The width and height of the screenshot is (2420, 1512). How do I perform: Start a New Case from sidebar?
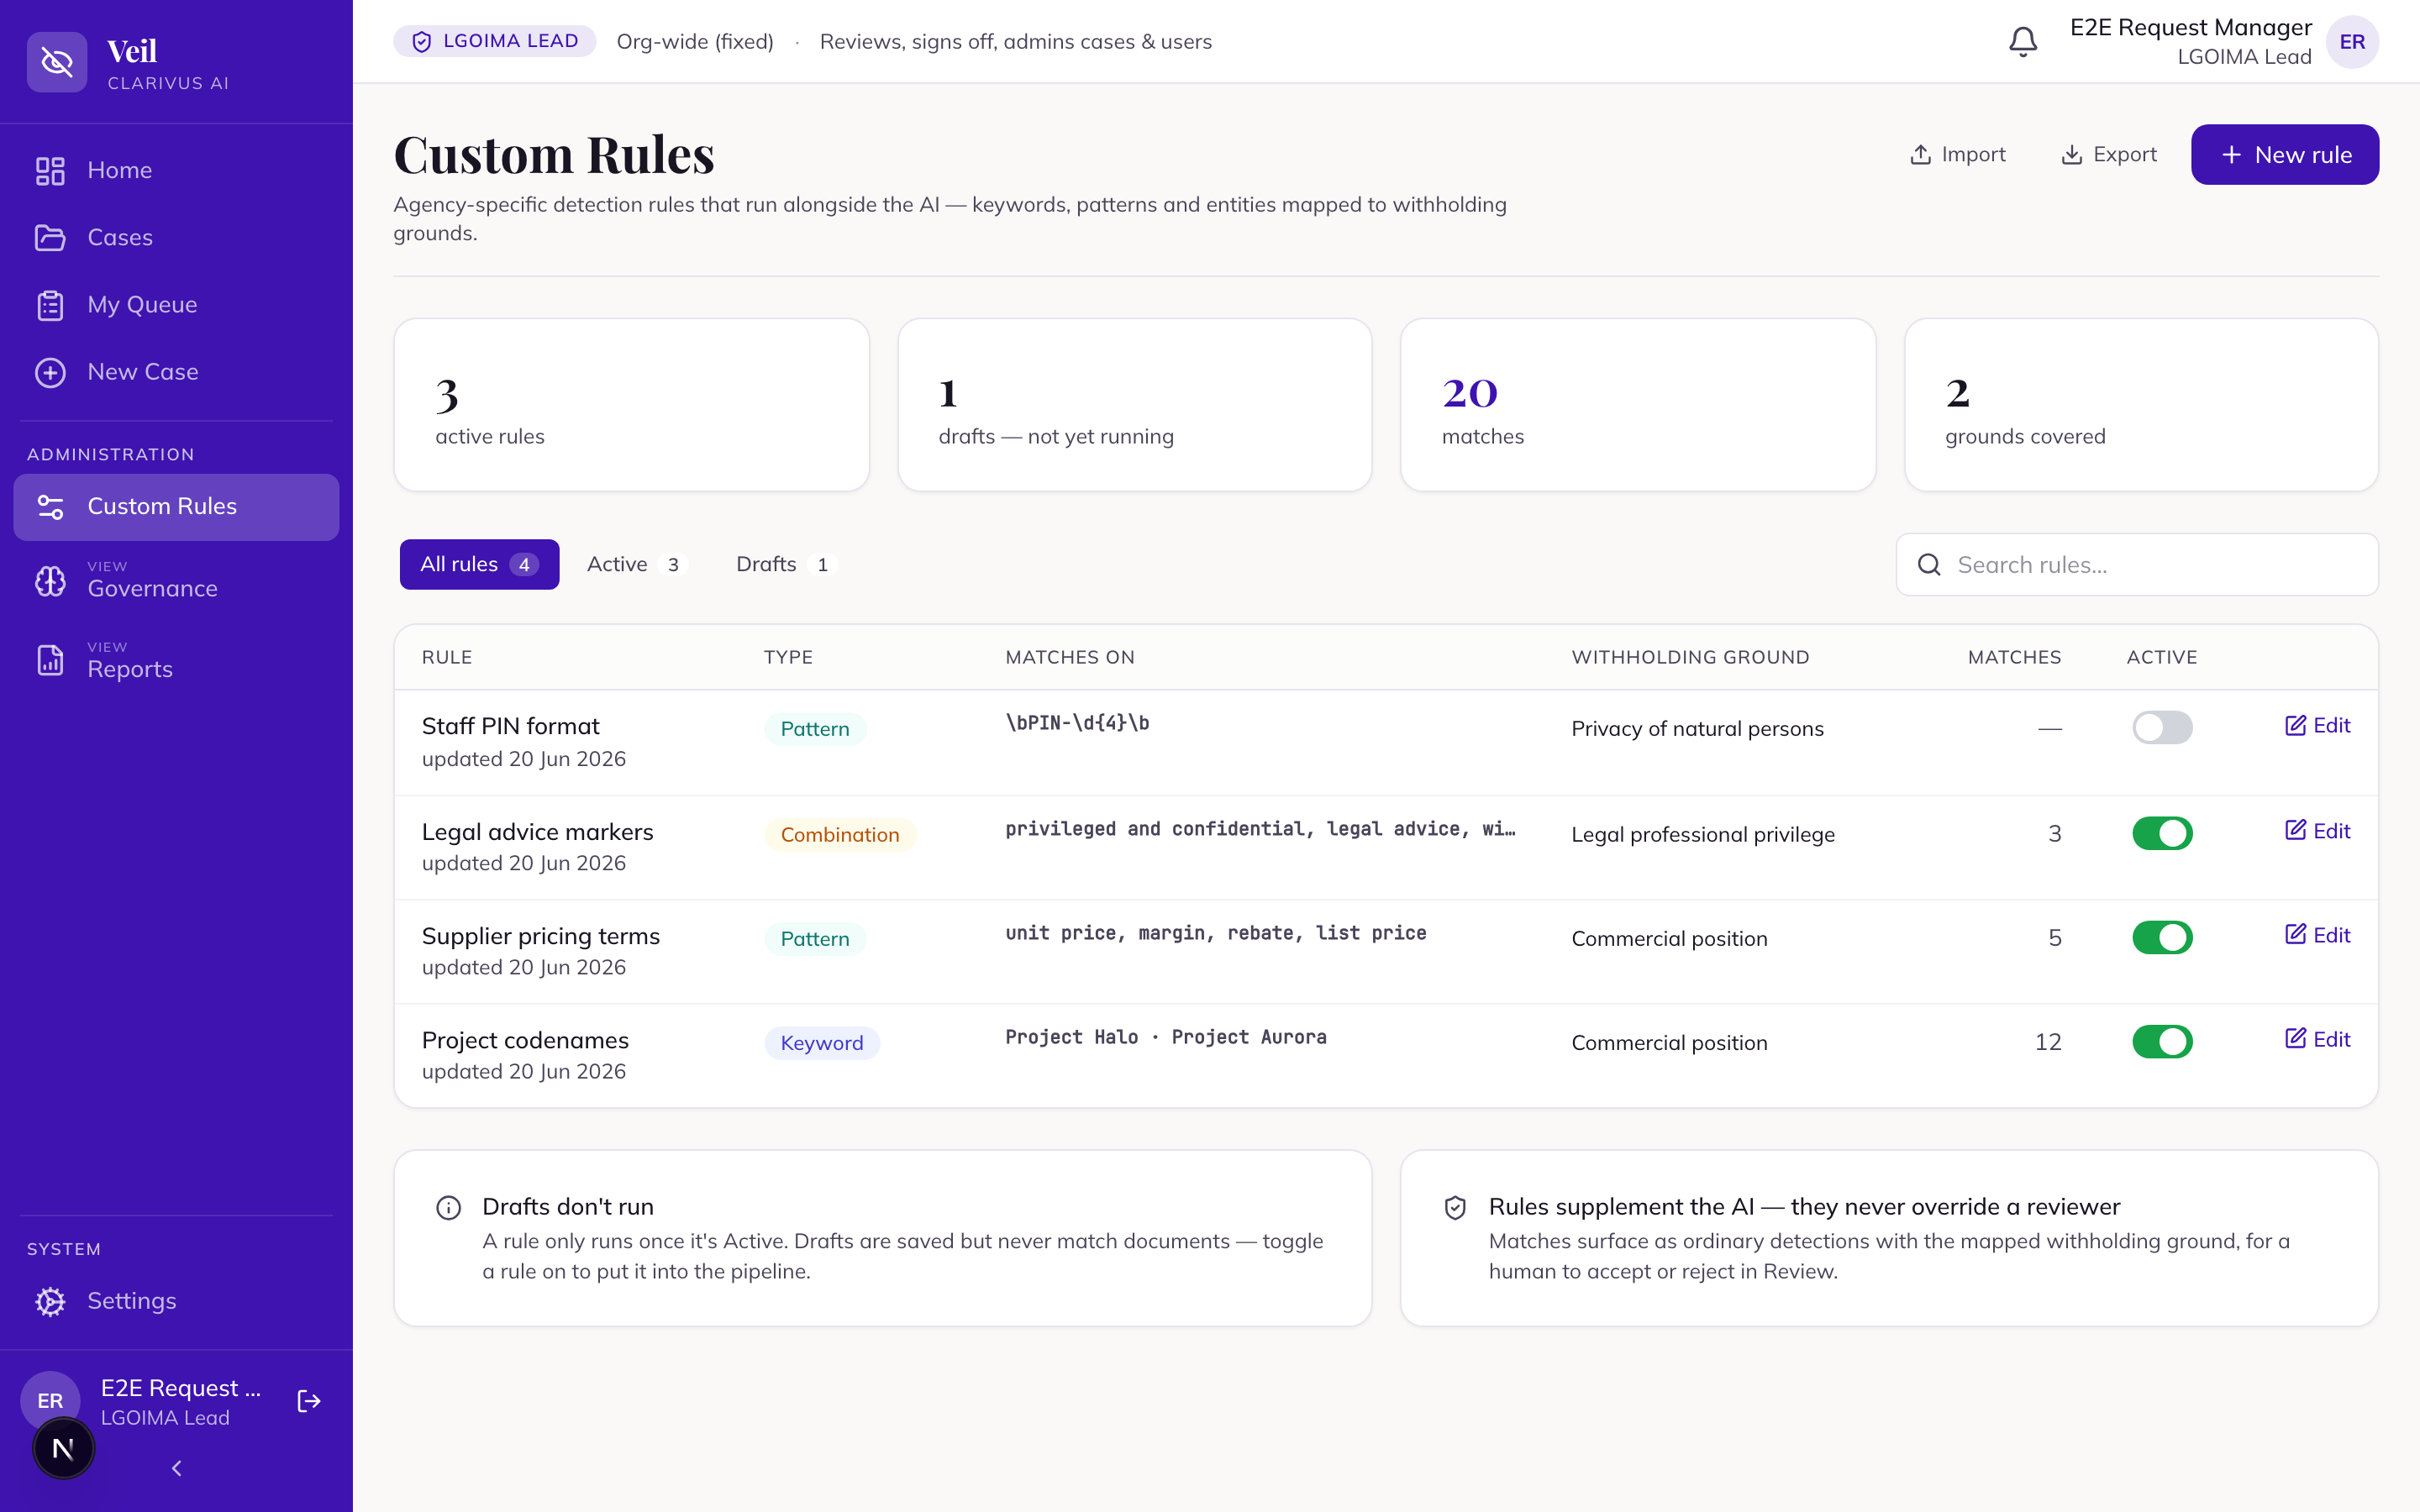point(176,372)
